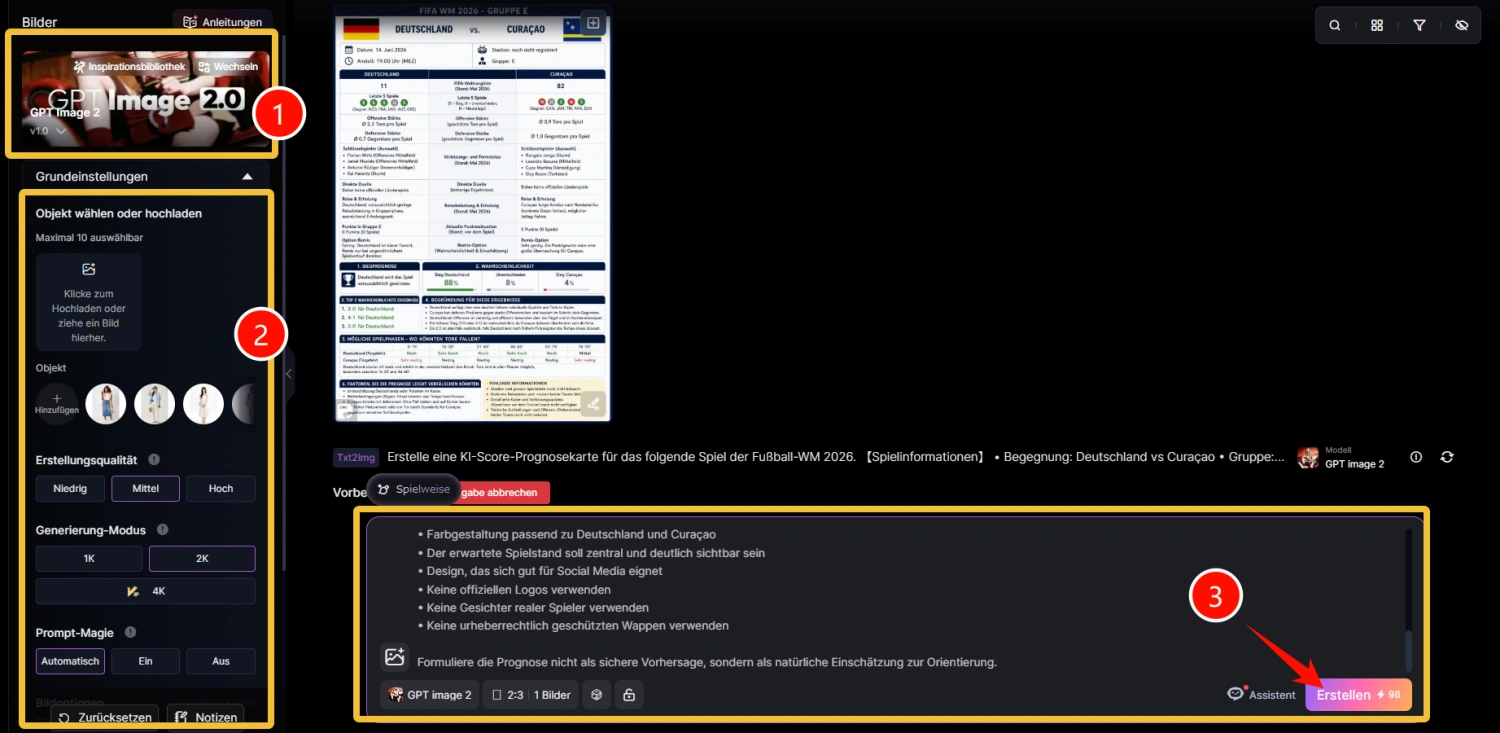Image resolution: width=1500 pixels, height=733 pixels.
Task: Click the 3D cube icon in prompt bar
Action: pyautogui.click(x=597, y=695)
